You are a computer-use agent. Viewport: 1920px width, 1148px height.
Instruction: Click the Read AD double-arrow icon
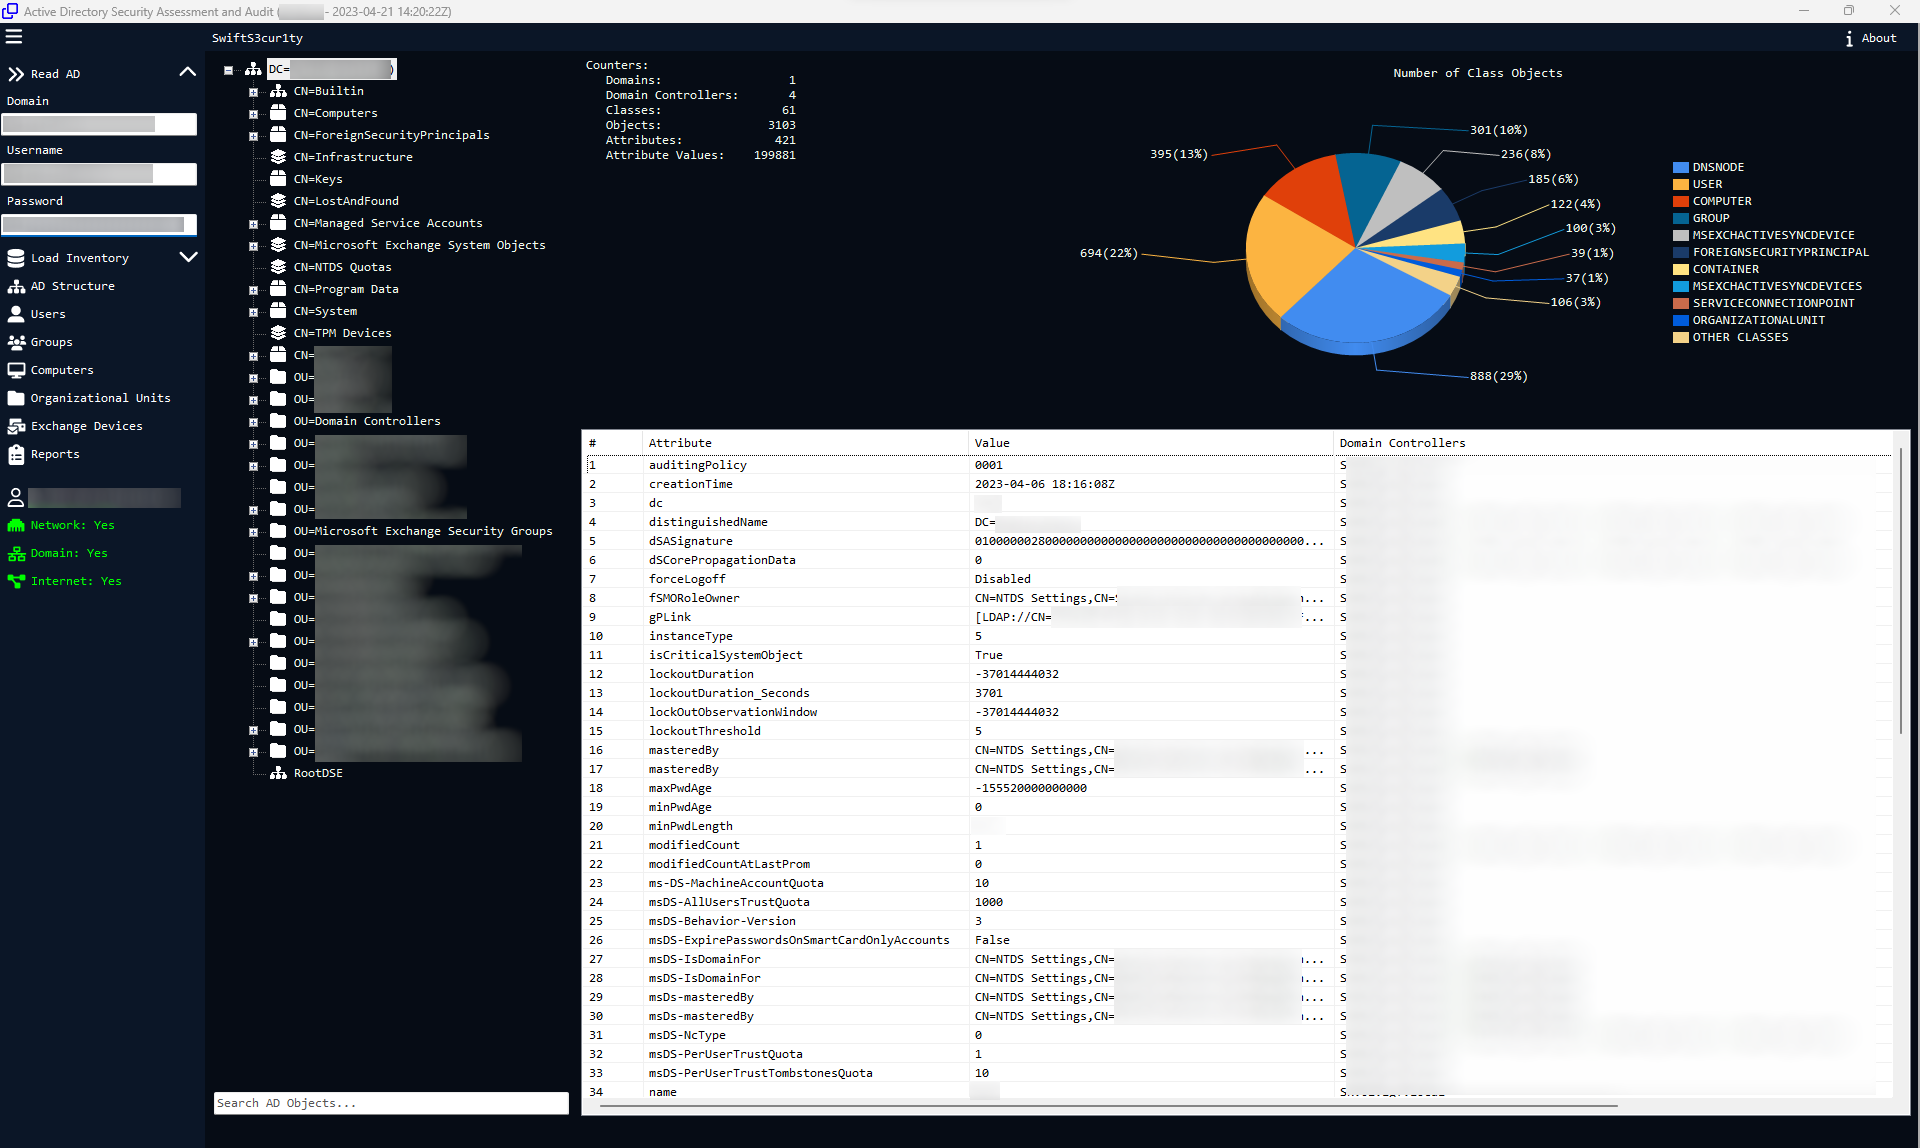16,74
